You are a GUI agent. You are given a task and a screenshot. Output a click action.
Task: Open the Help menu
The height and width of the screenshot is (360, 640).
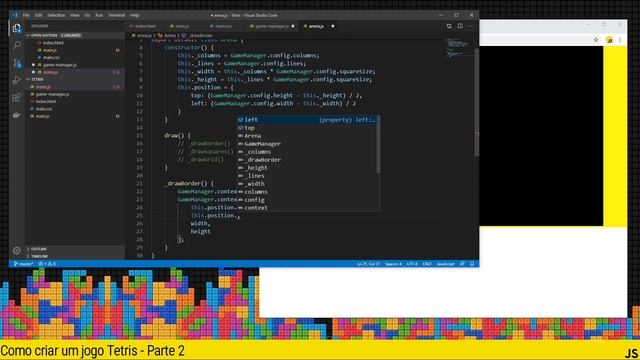[134, 15]
